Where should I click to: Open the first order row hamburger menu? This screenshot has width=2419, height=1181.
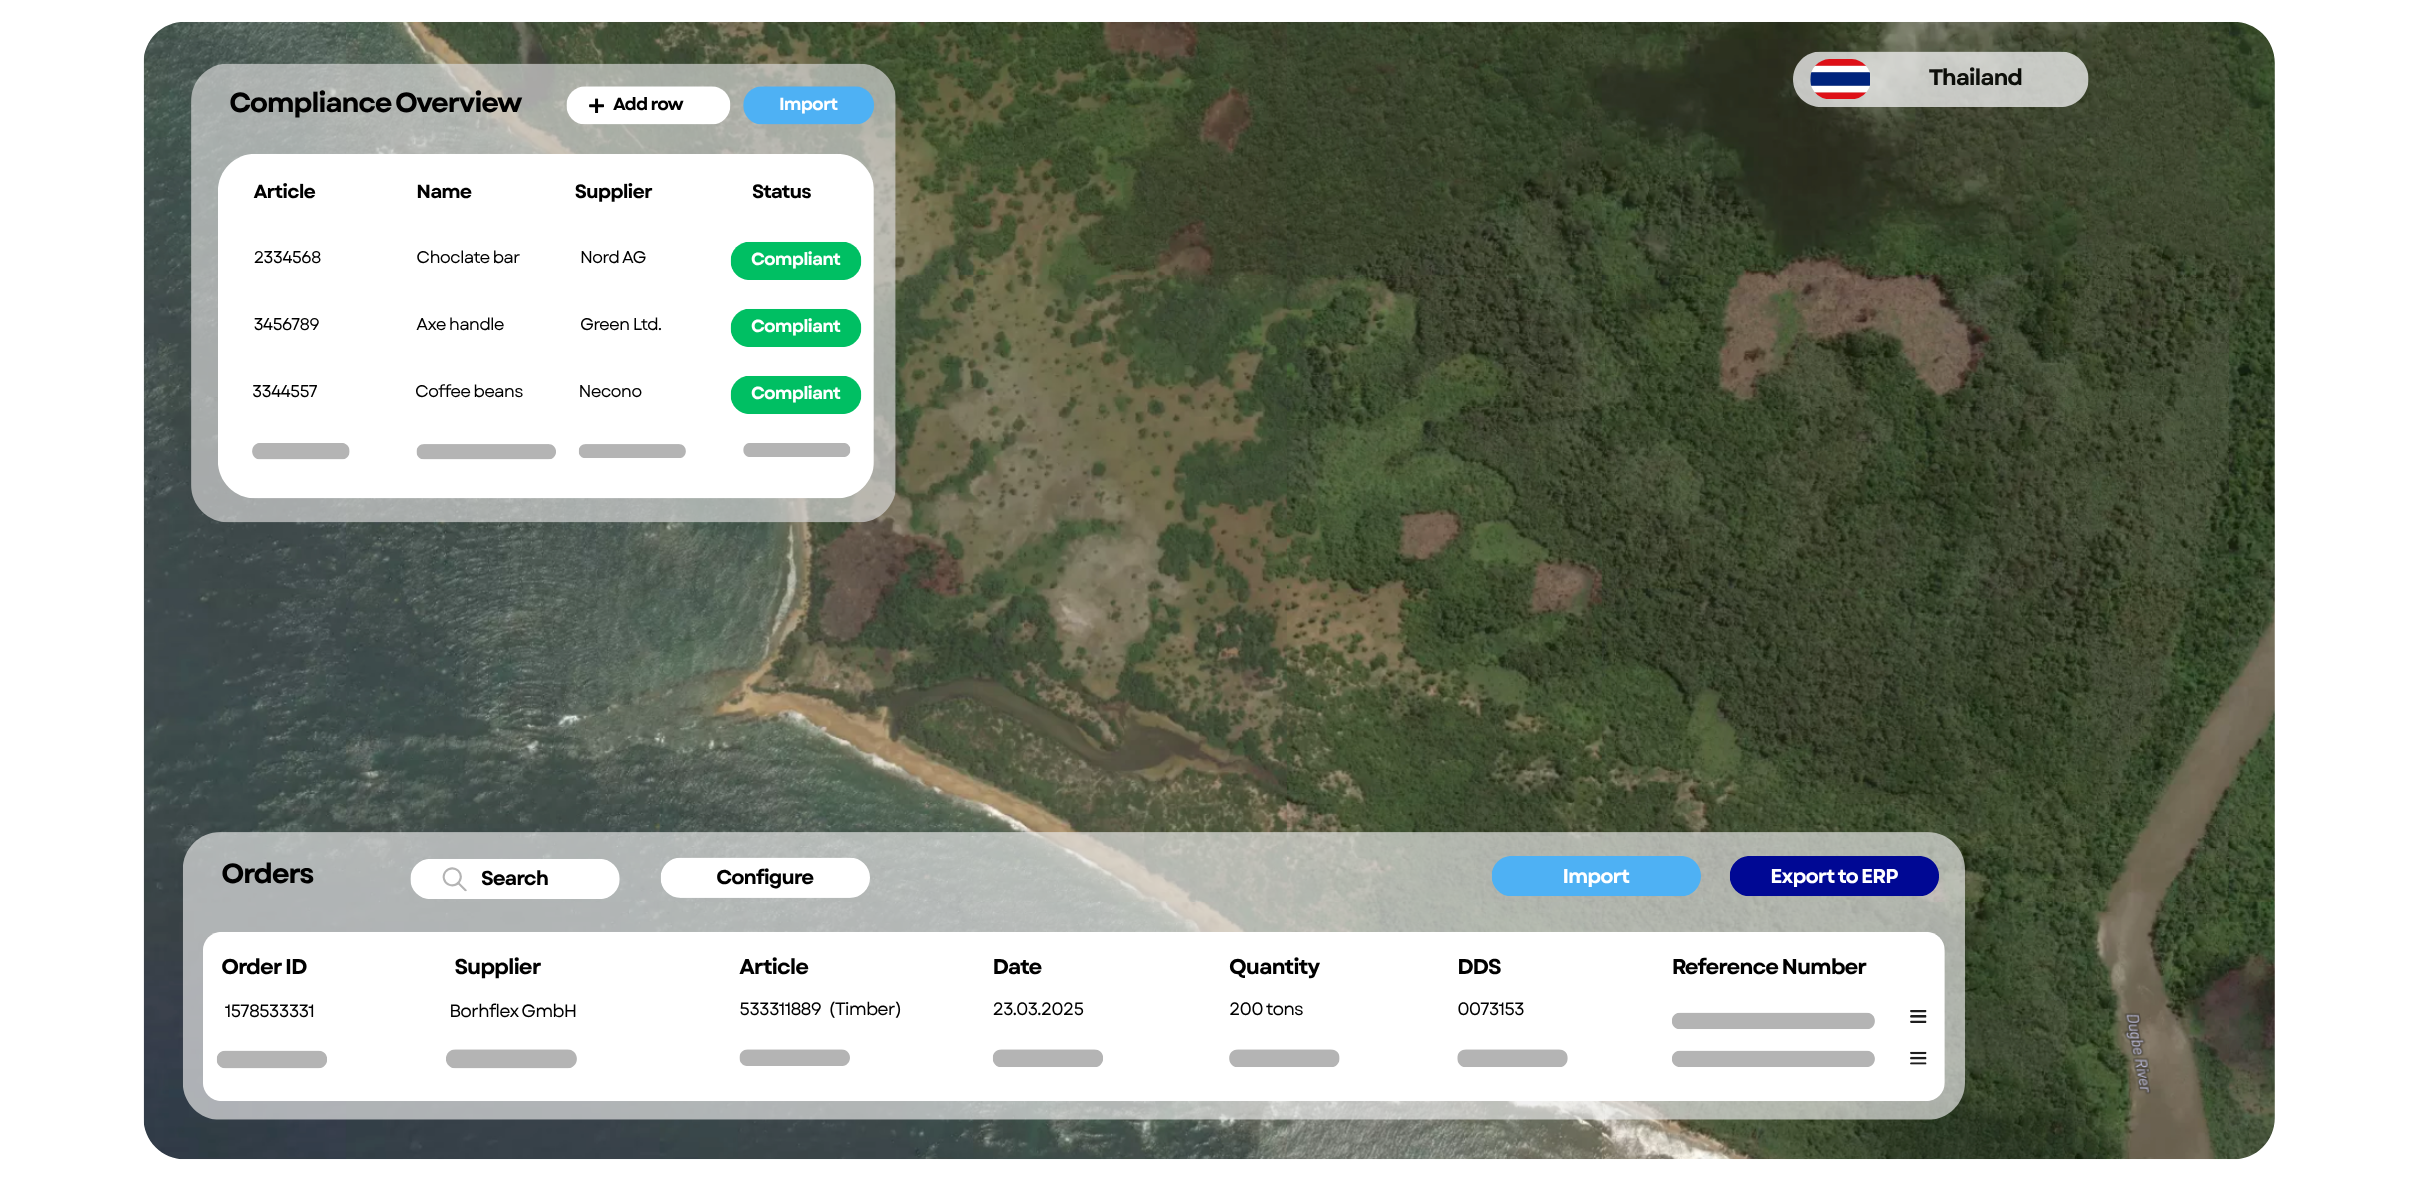point(1917,1017)
